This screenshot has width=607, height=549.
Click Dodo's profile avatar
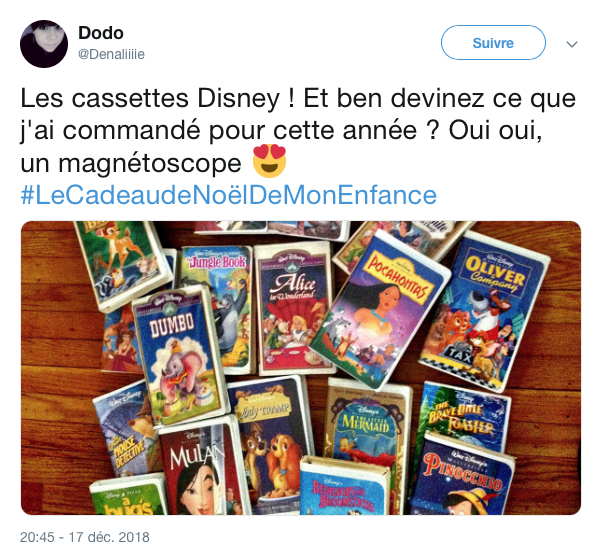tap(44, 44)
